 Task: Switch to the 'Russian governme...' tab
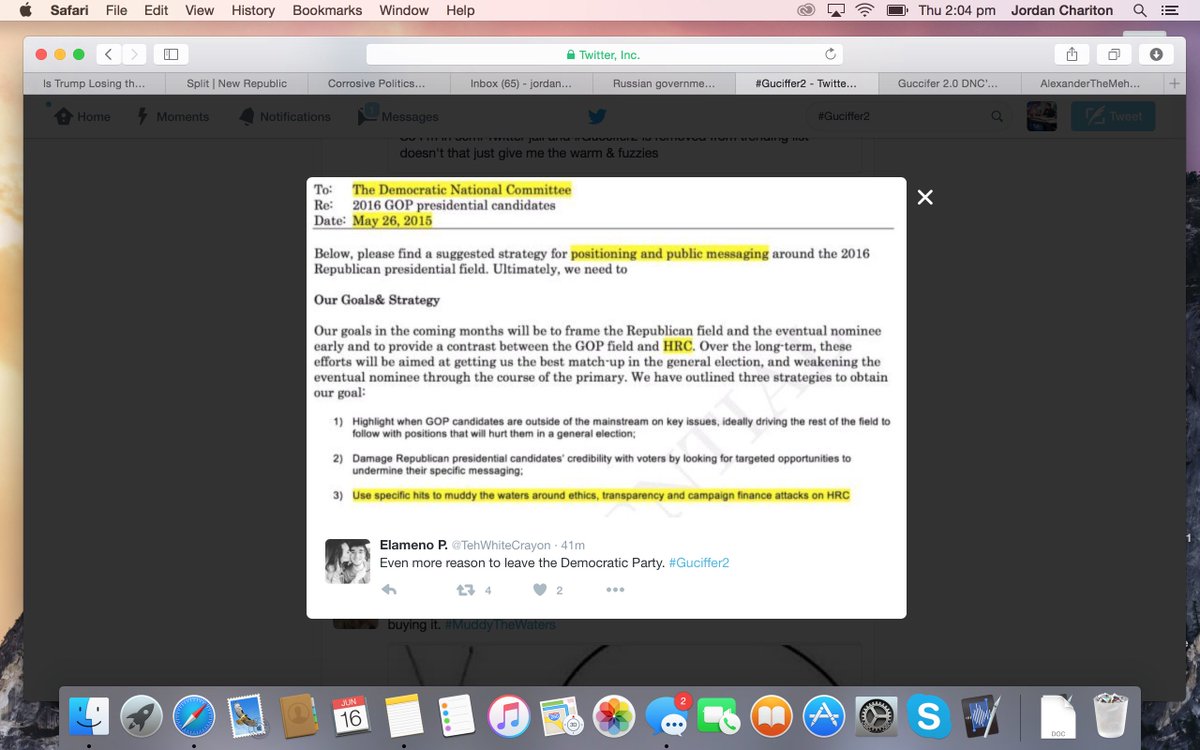point(664,84)
